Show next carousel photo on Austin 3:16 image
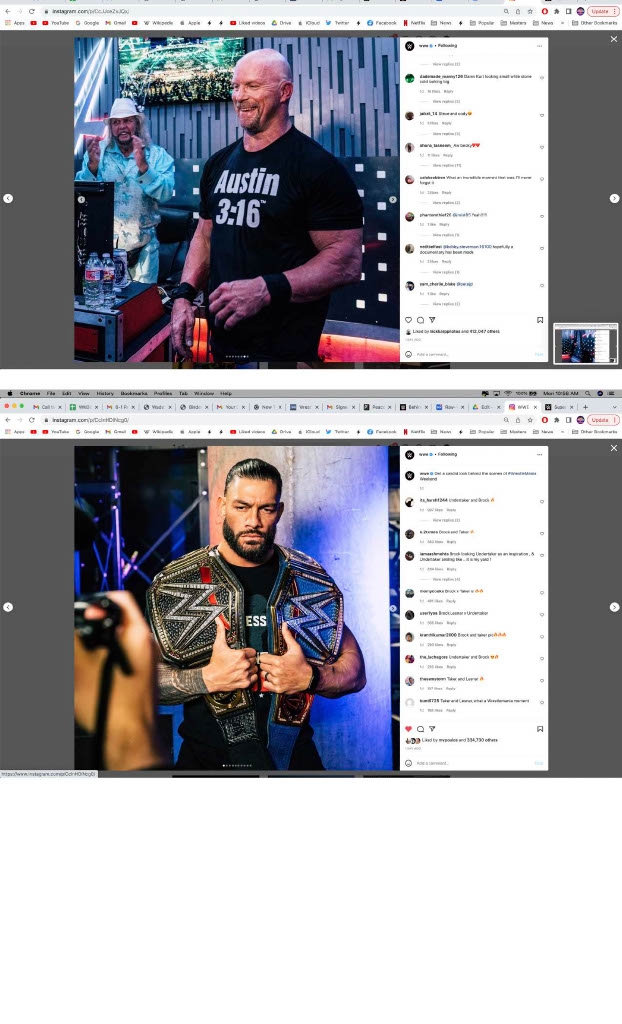Viewport: 622px width, 1024px height. click(x=393, y=200)
